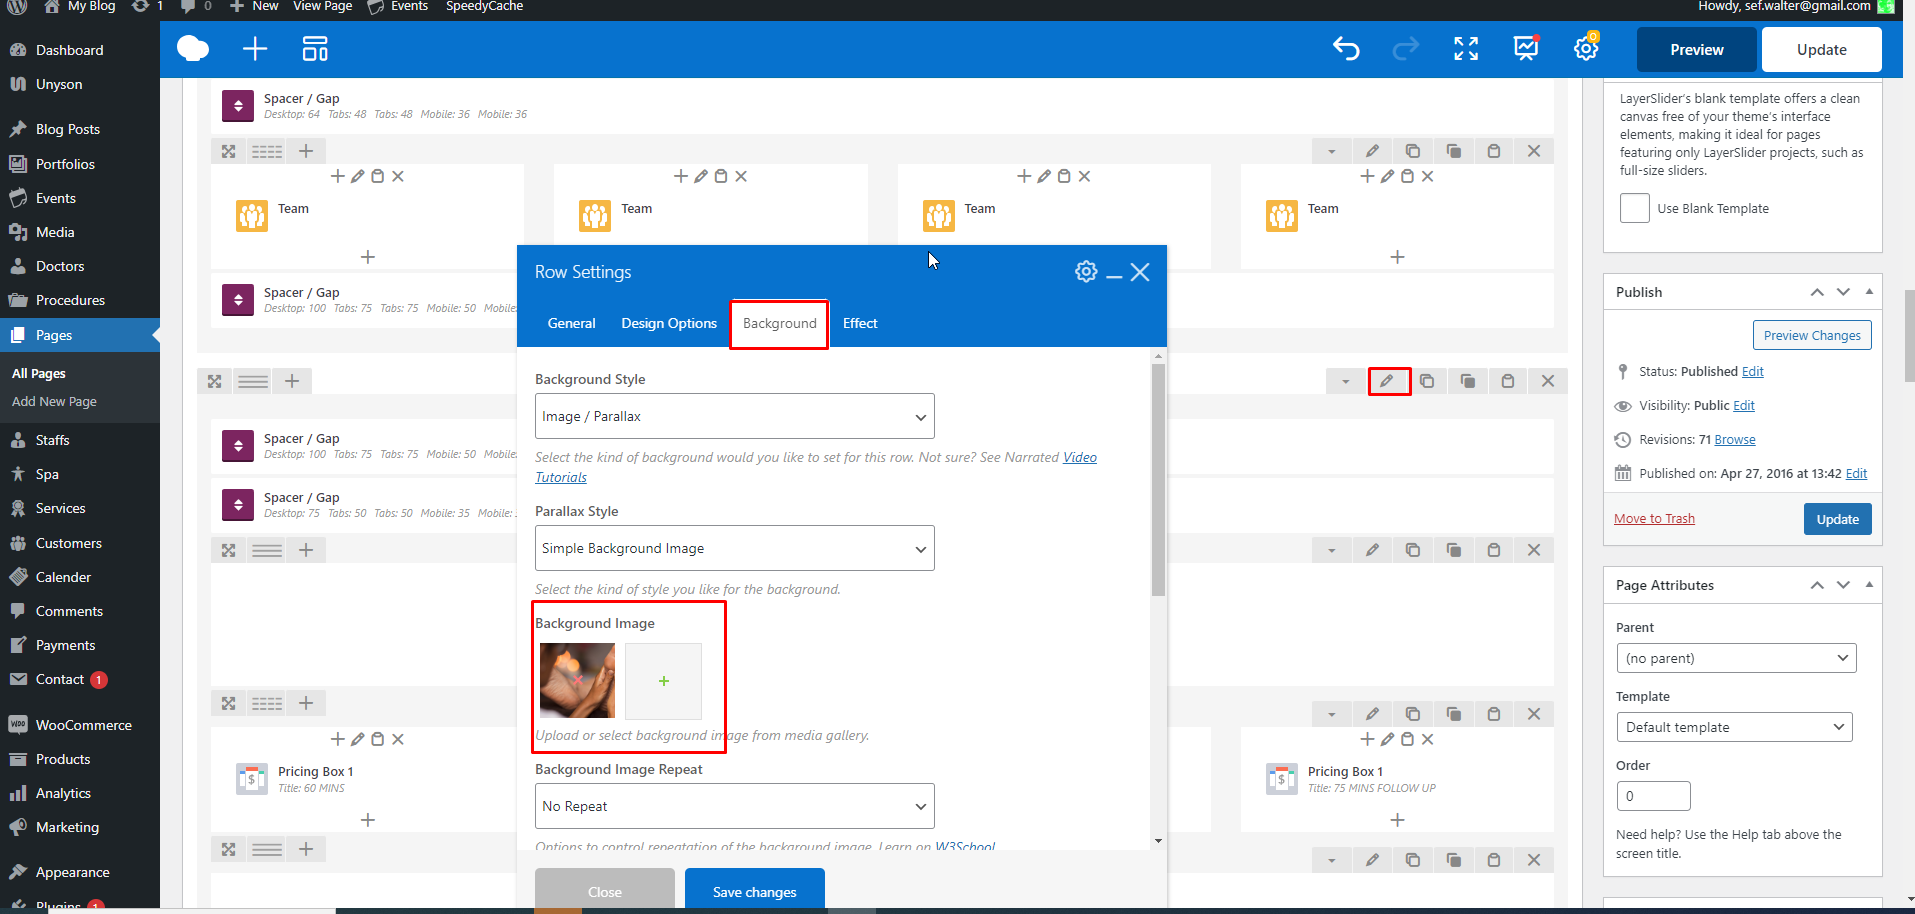
Task: Toggle the fullscreen mode icon
Action: pyautogui.click(x=1466, y=48)
